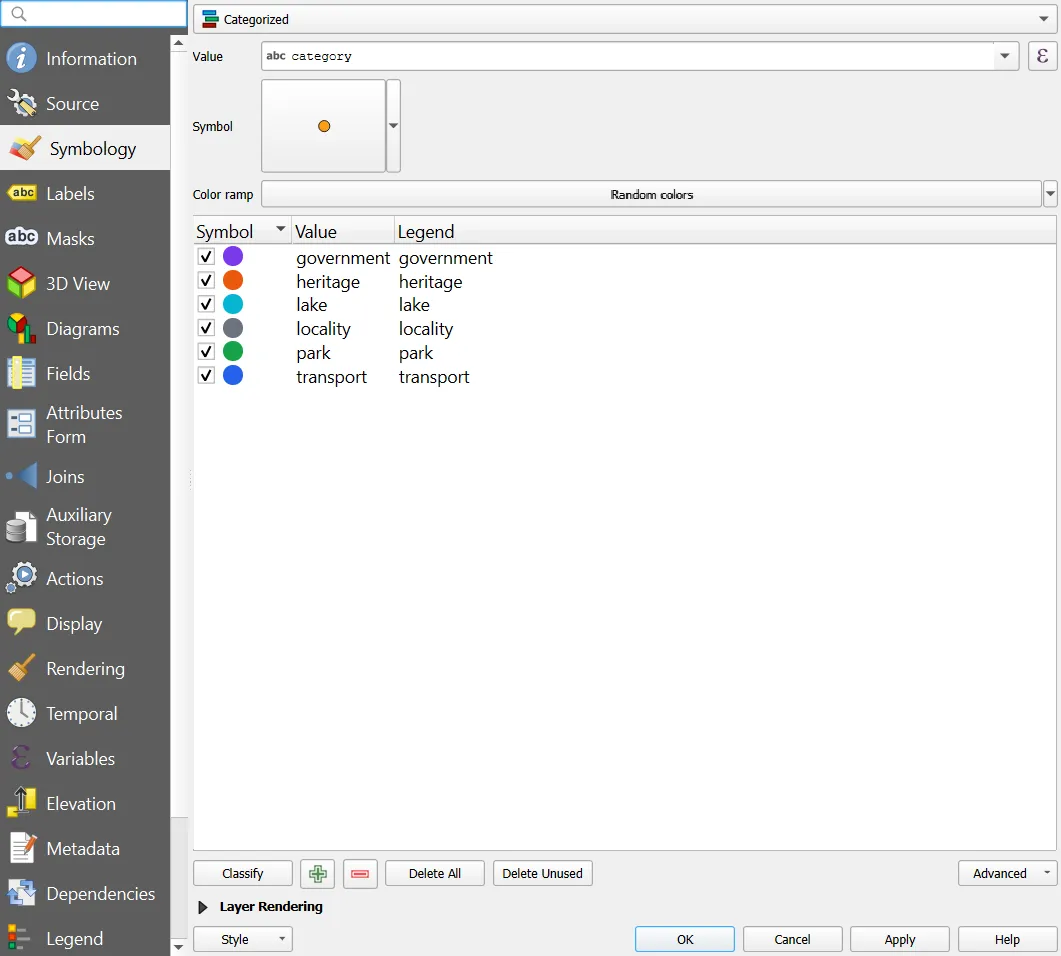Click the Masks abc icon

[21, 237]
